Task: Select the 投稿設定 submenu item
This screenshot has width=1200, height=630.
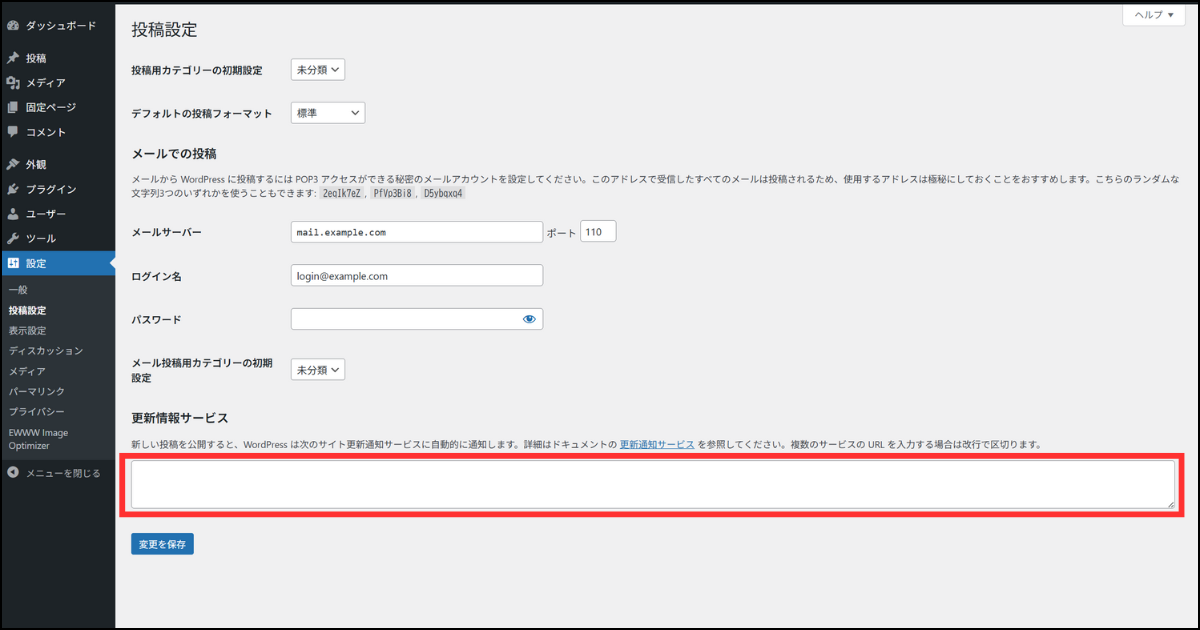Action: point(27,310)
